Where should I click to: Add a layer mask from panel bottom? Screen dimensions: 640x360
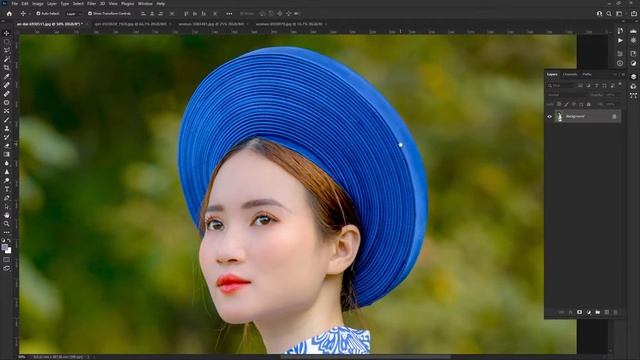(x=580, y=312)
